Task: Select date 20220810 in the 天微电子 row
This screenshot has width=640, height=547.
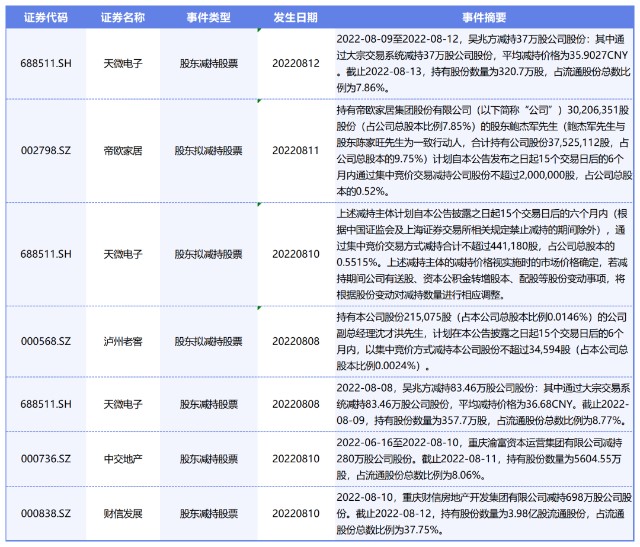Action: [x=296, y=254]
